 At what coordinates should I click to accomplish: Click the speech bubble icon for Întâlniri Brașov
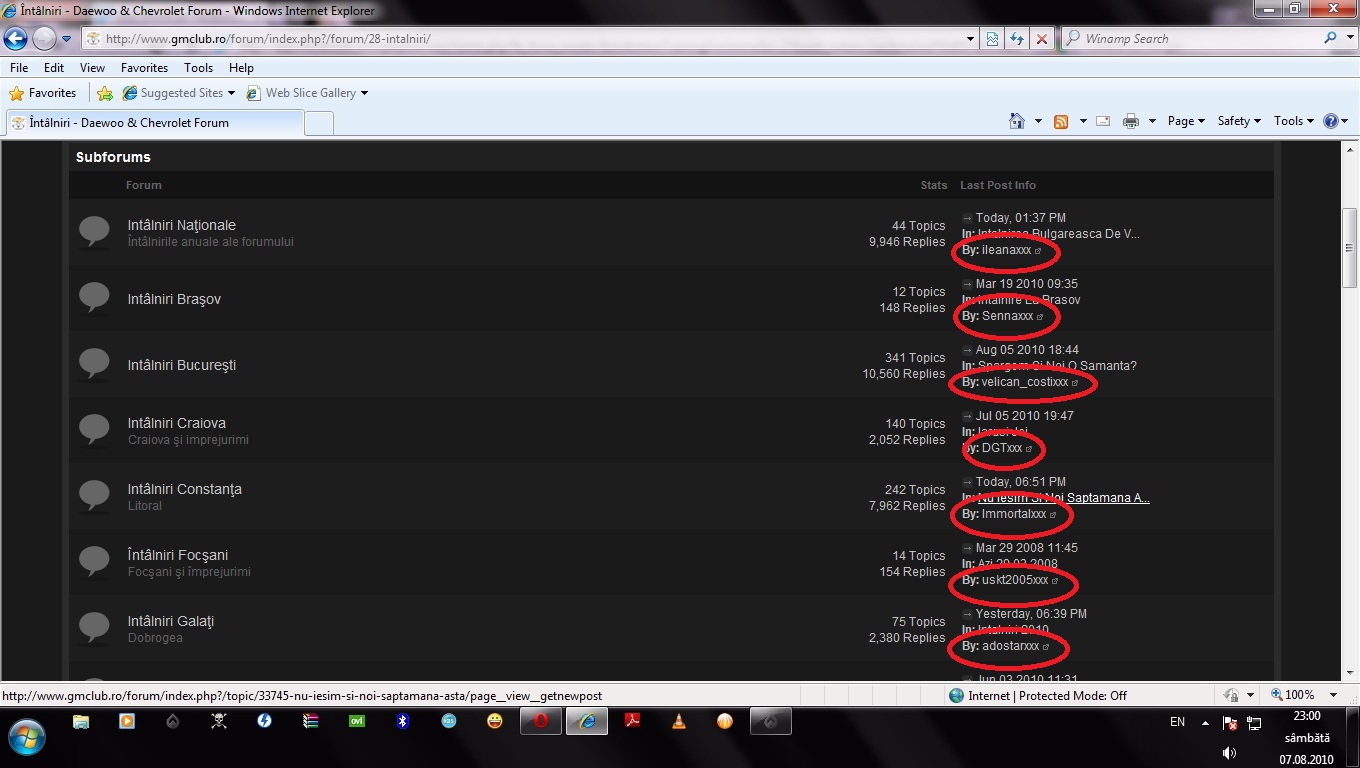(x=94, y=298)
